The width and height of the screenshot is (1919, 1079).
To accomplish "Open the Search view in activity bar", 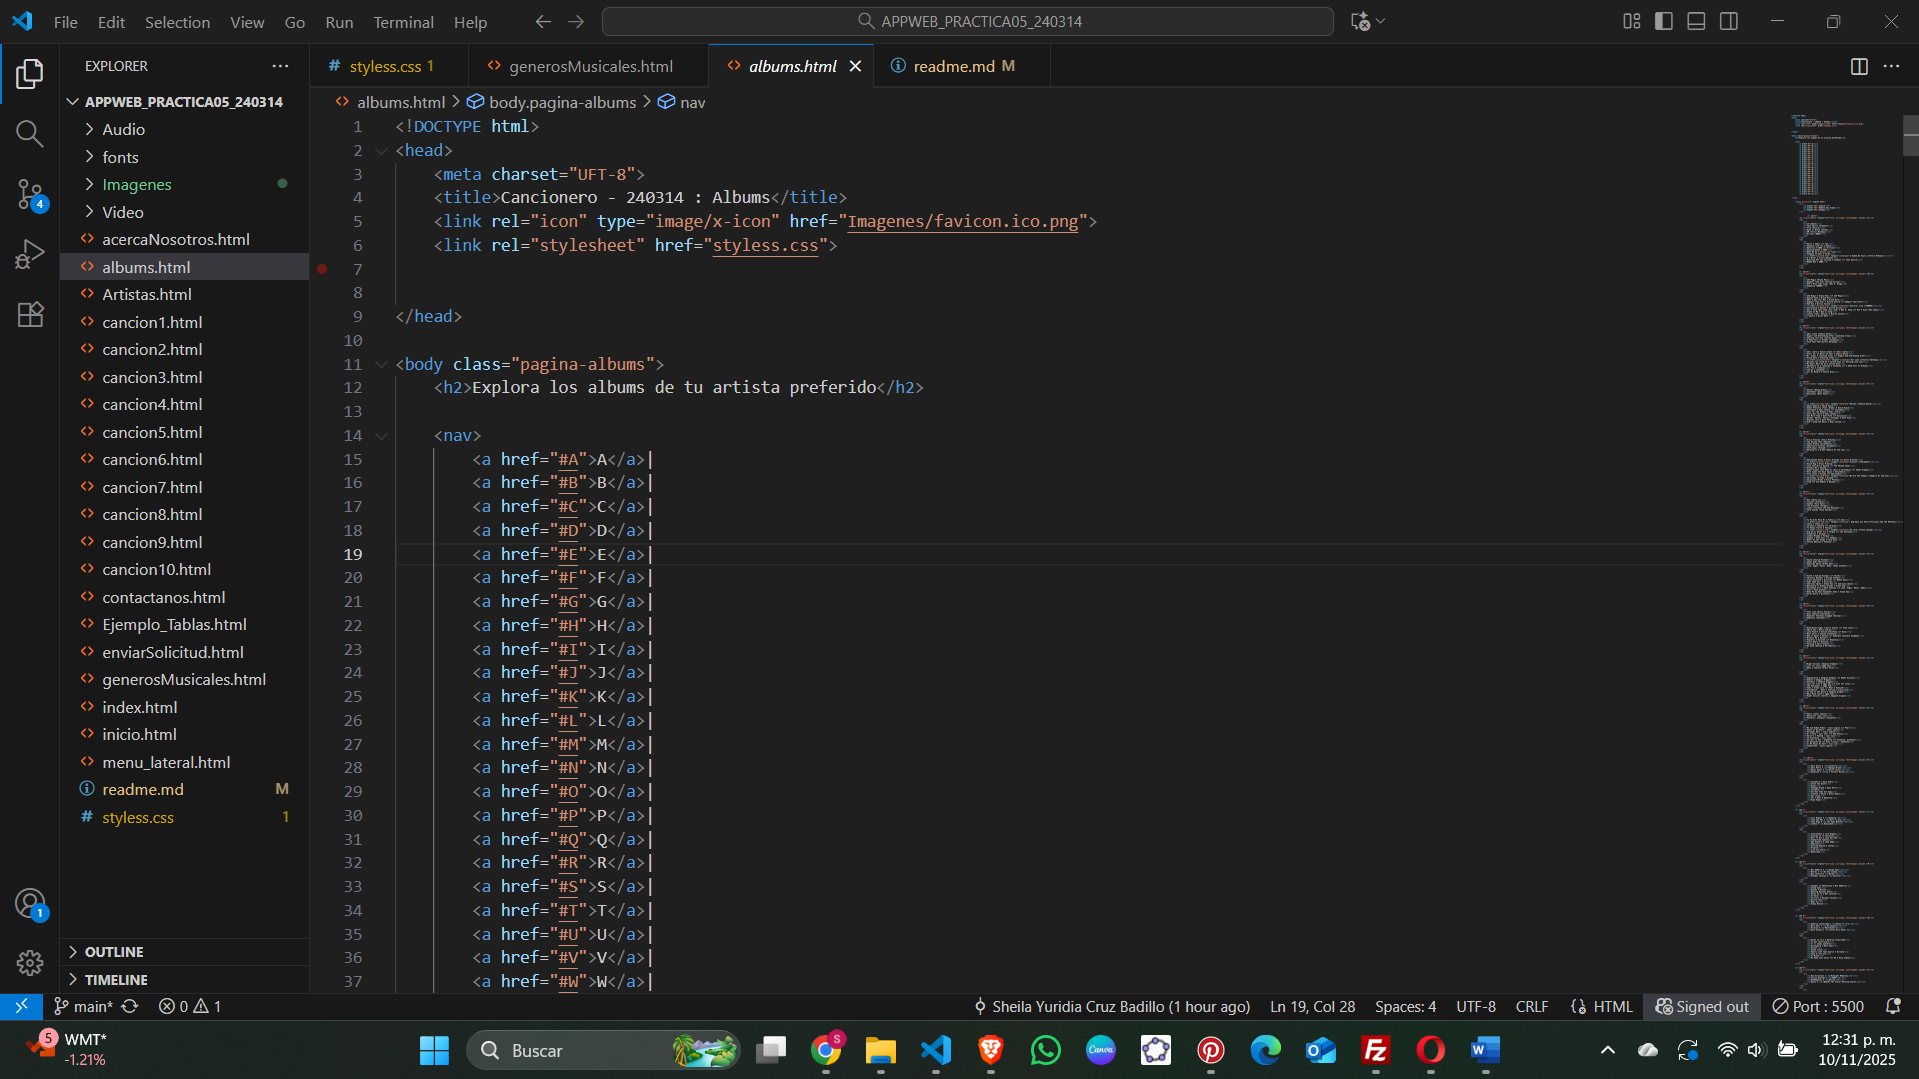I will pyautogui.click(x=30, y=134).
